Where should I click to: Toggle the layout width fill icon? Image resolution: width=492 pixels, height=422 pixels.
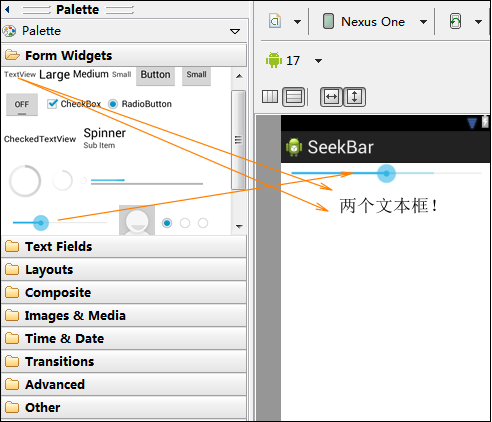tap(331, 97)
